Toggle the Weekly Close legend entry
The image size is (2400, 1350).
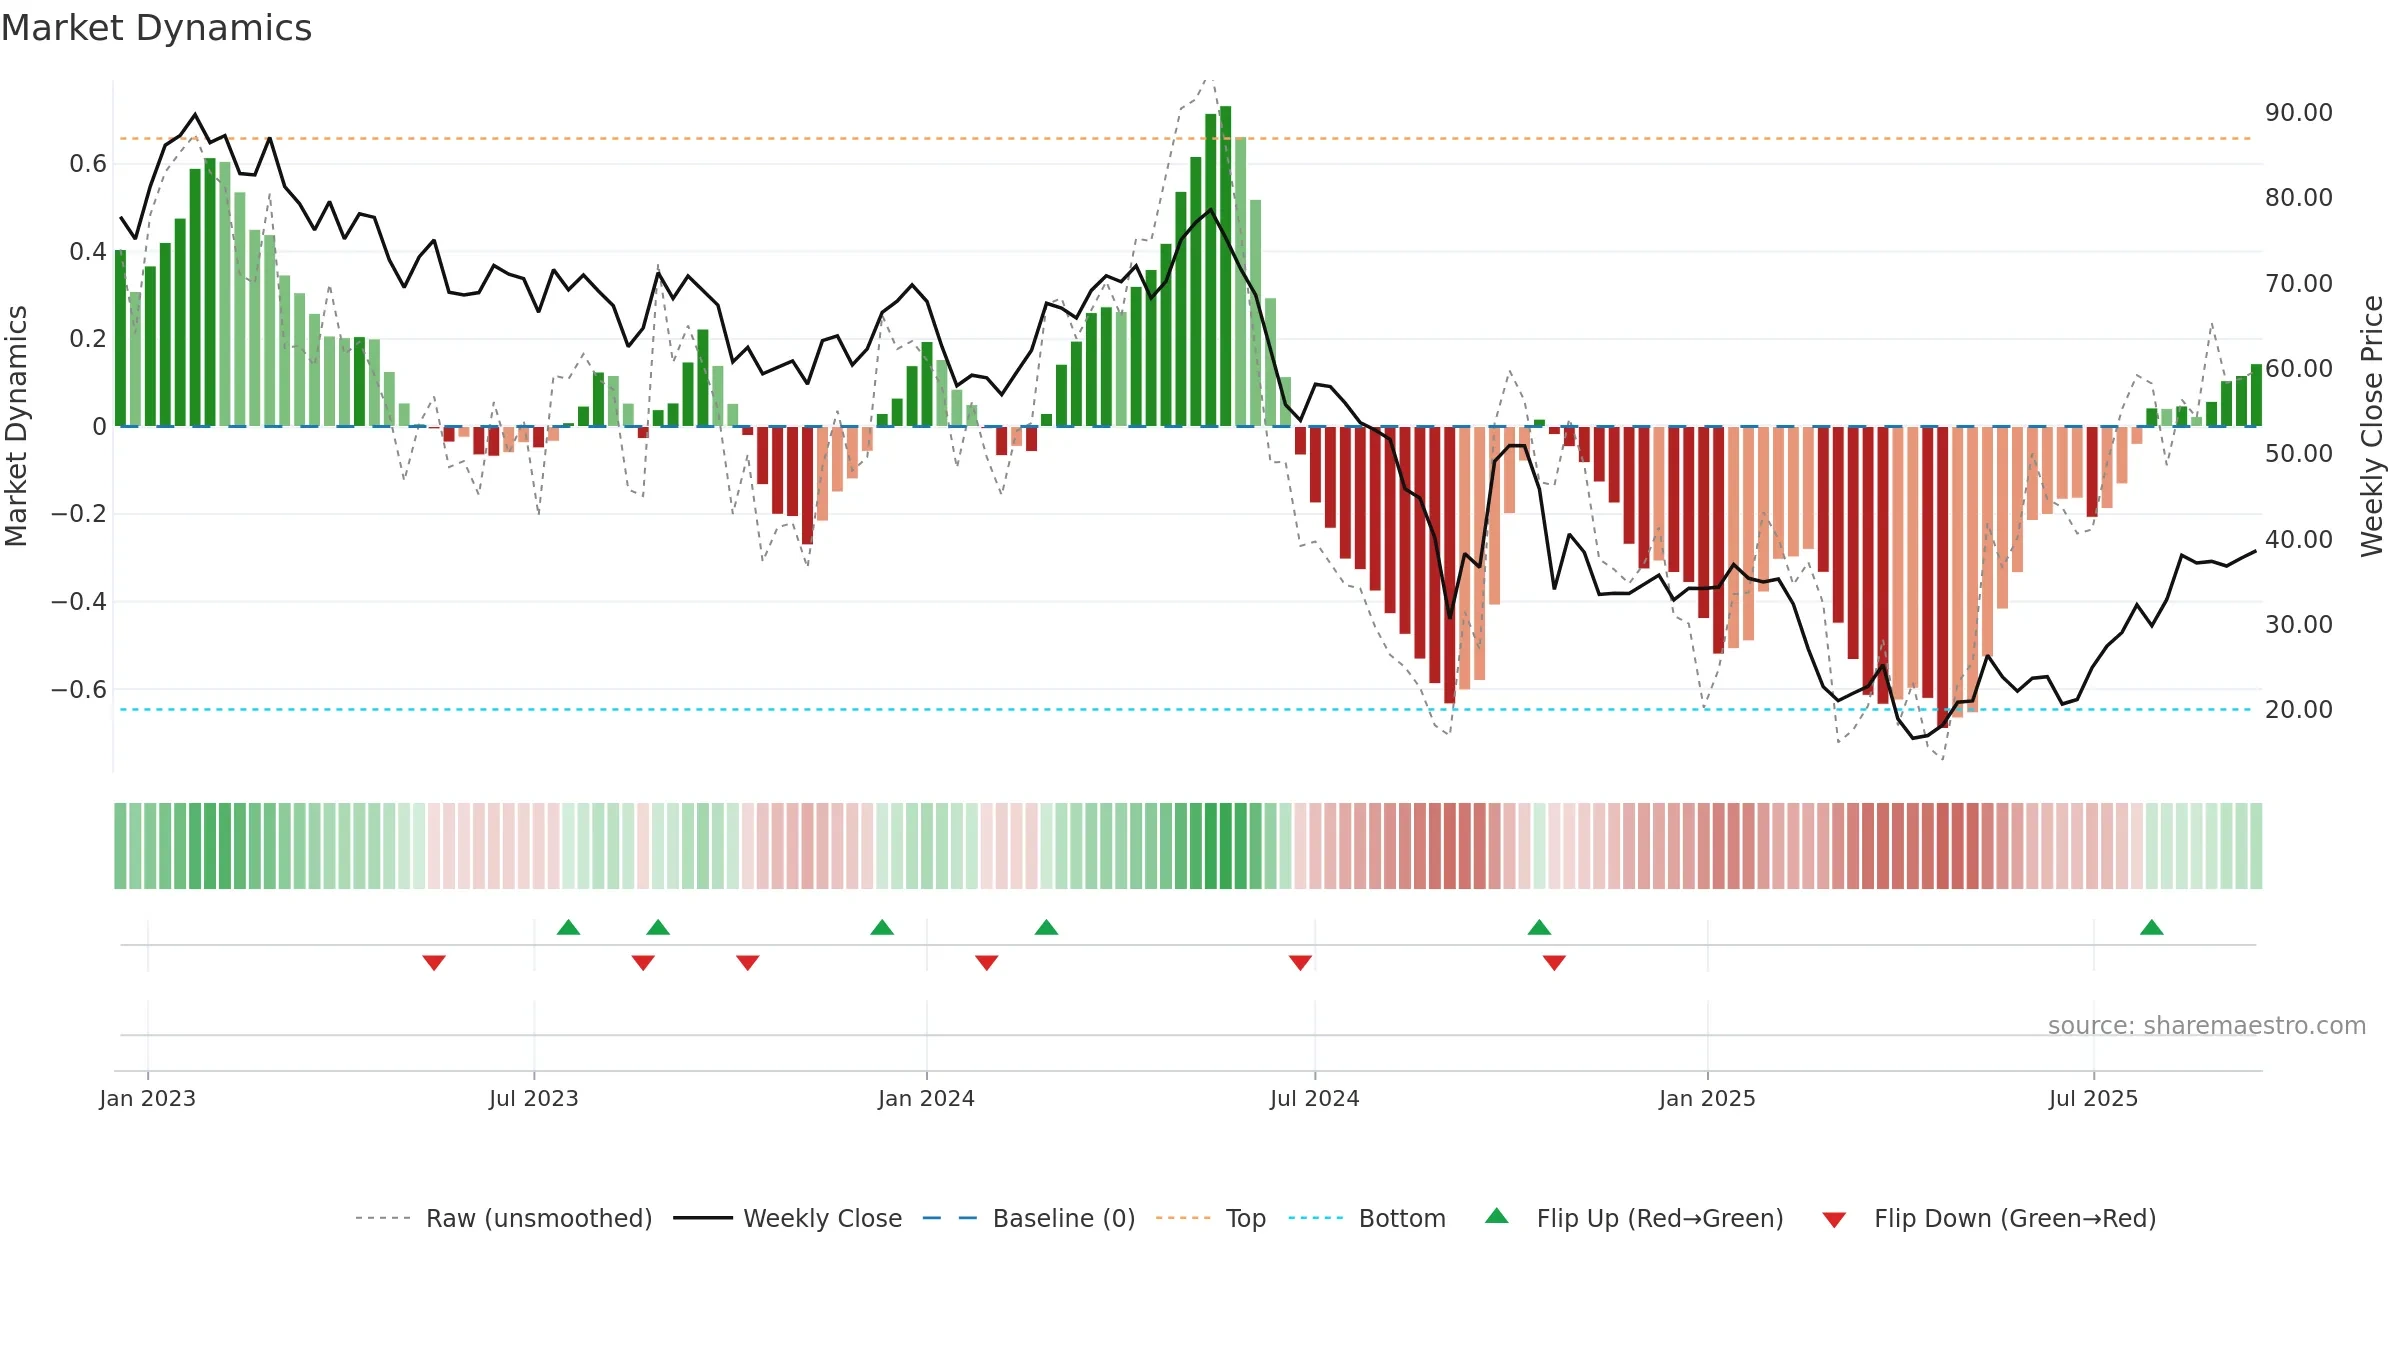[x=788, y=1218]
